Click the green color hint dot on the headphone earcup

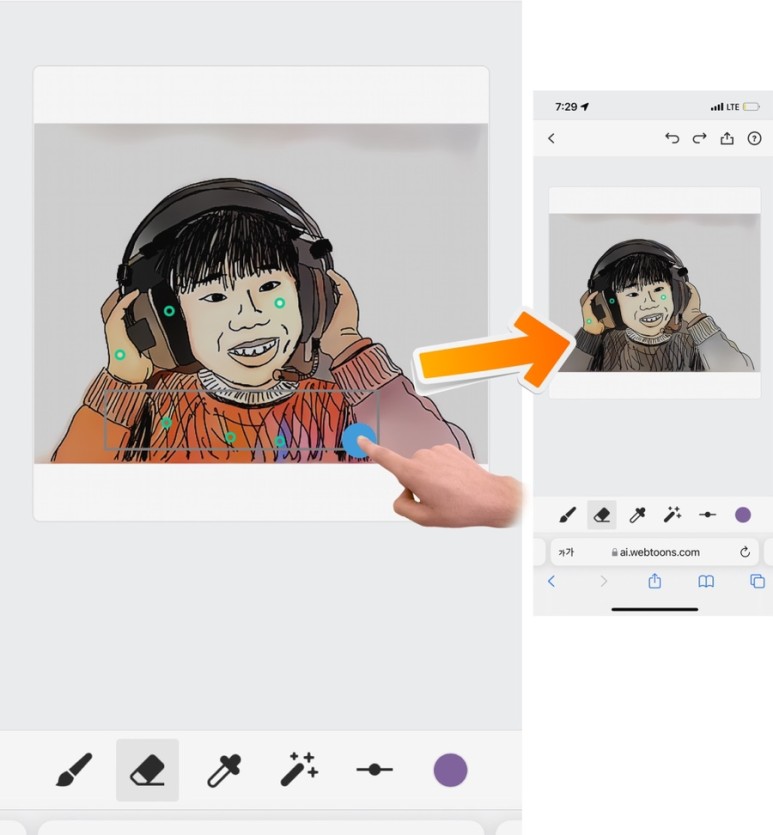169,311
